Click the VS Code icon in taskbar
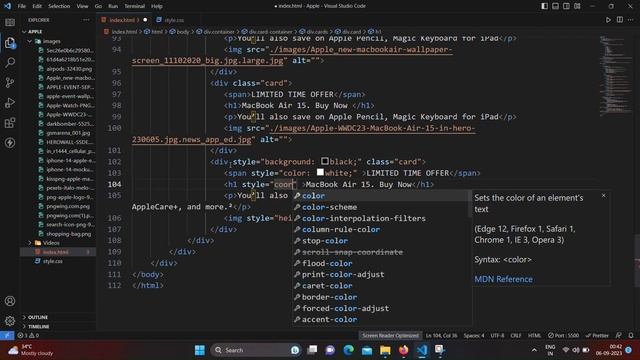 422,350
